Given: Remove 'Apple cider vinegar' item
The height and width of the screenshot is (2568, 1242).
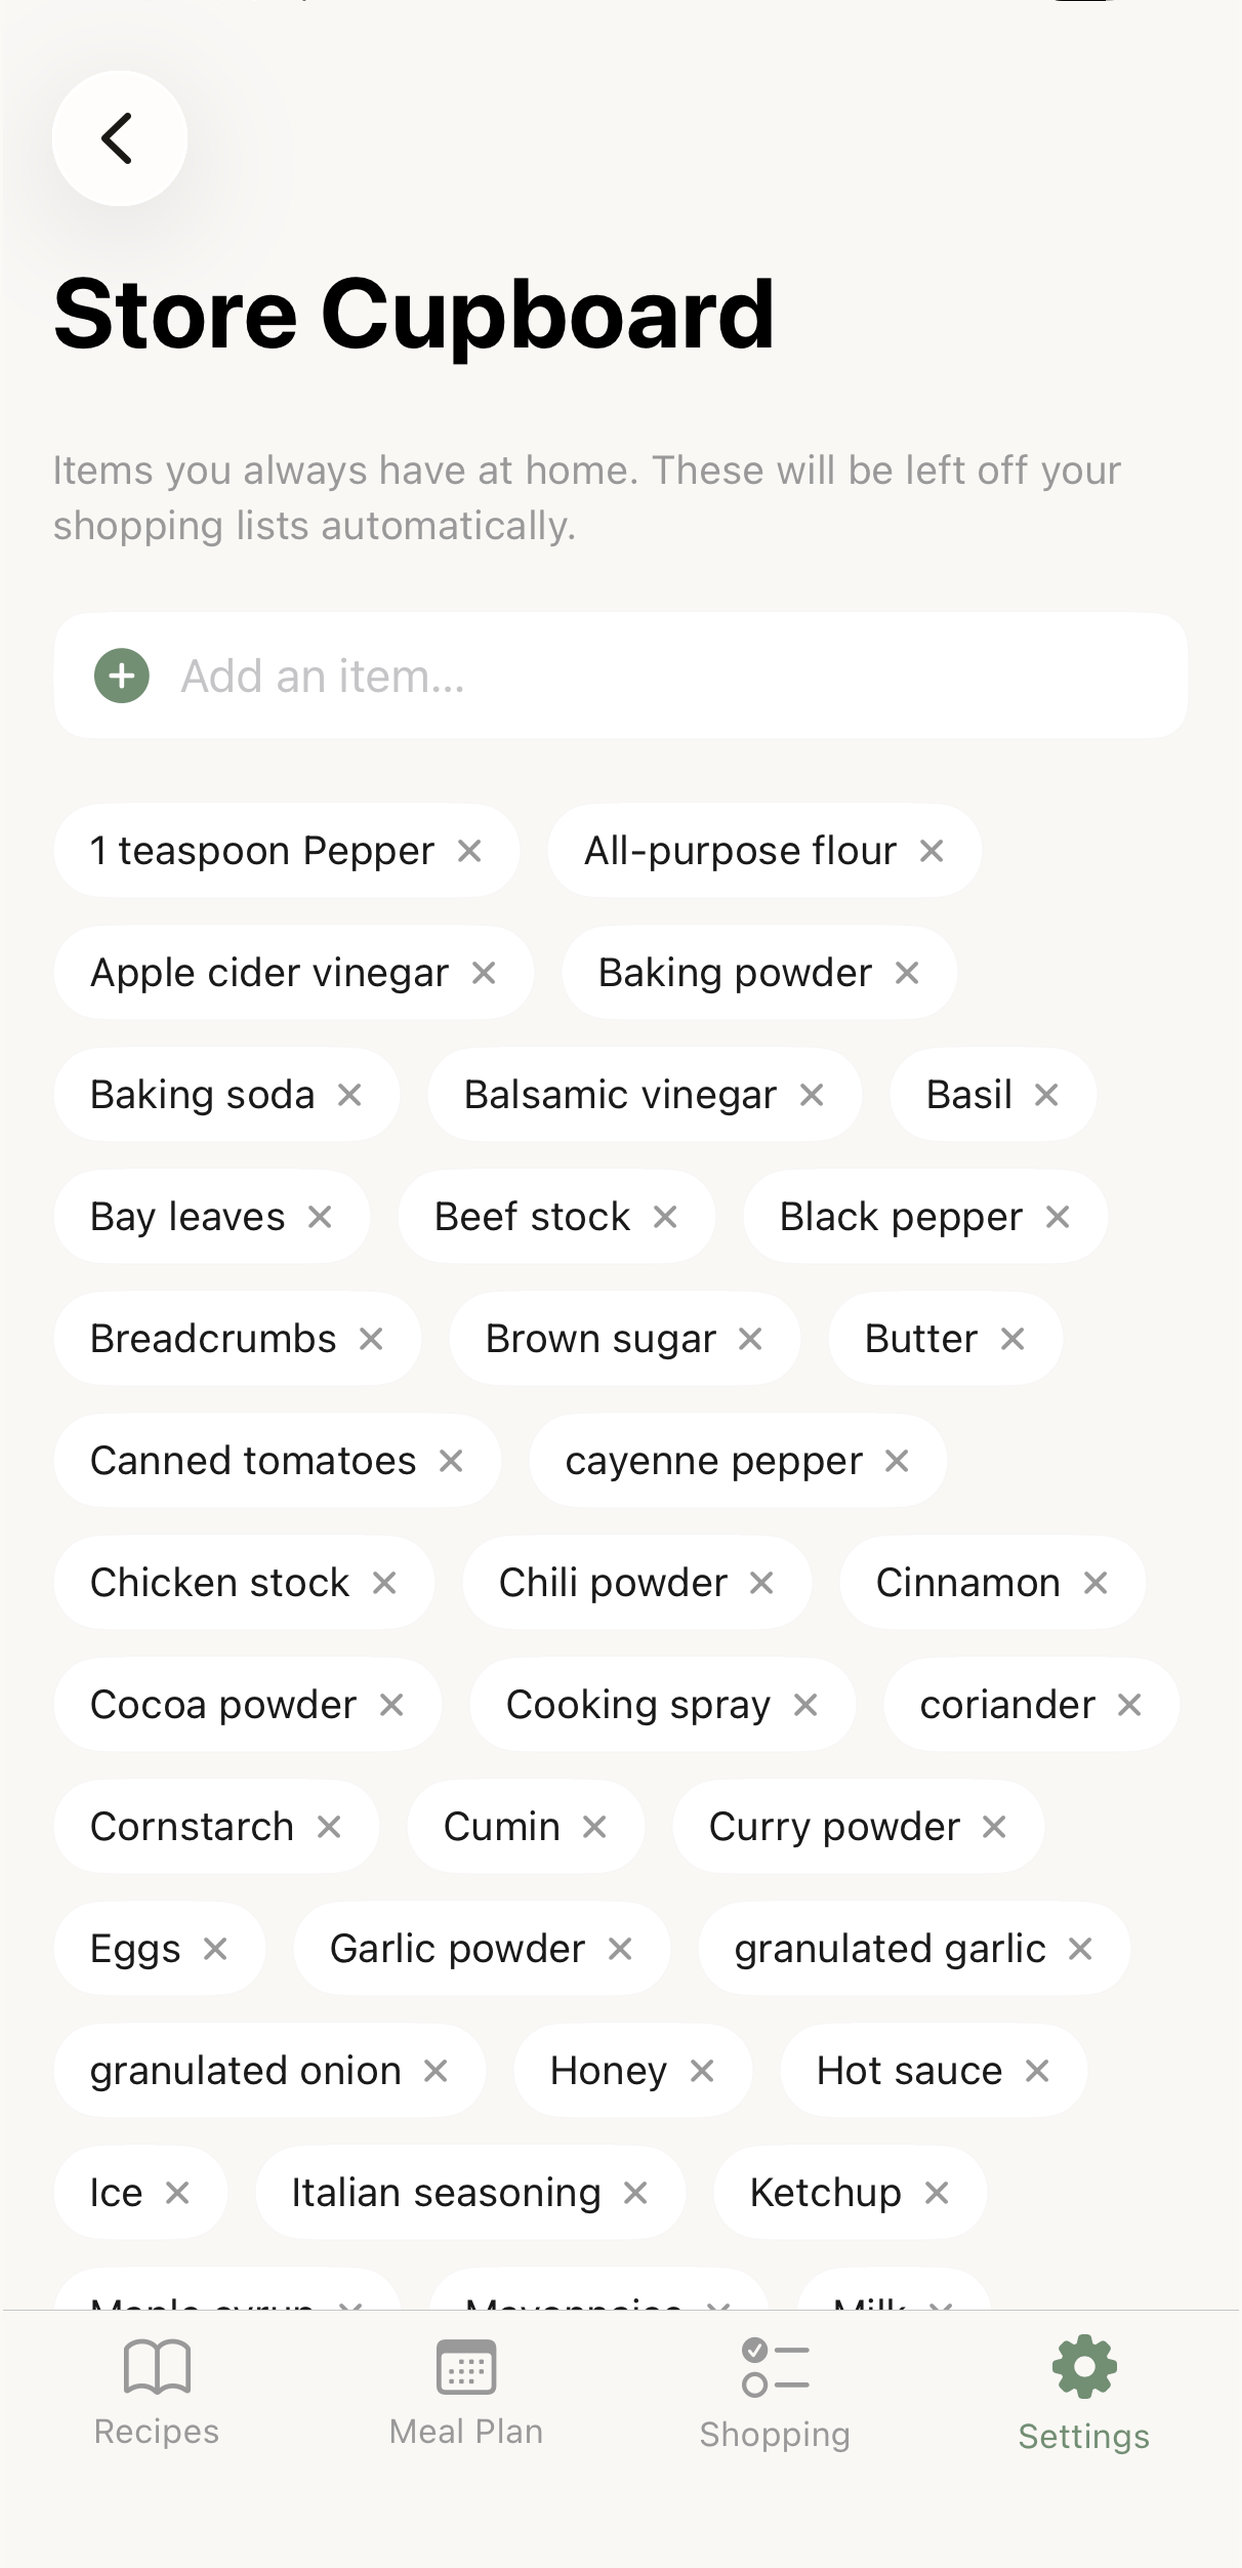Looking at the screenshot, I should [x=487, y=973].
